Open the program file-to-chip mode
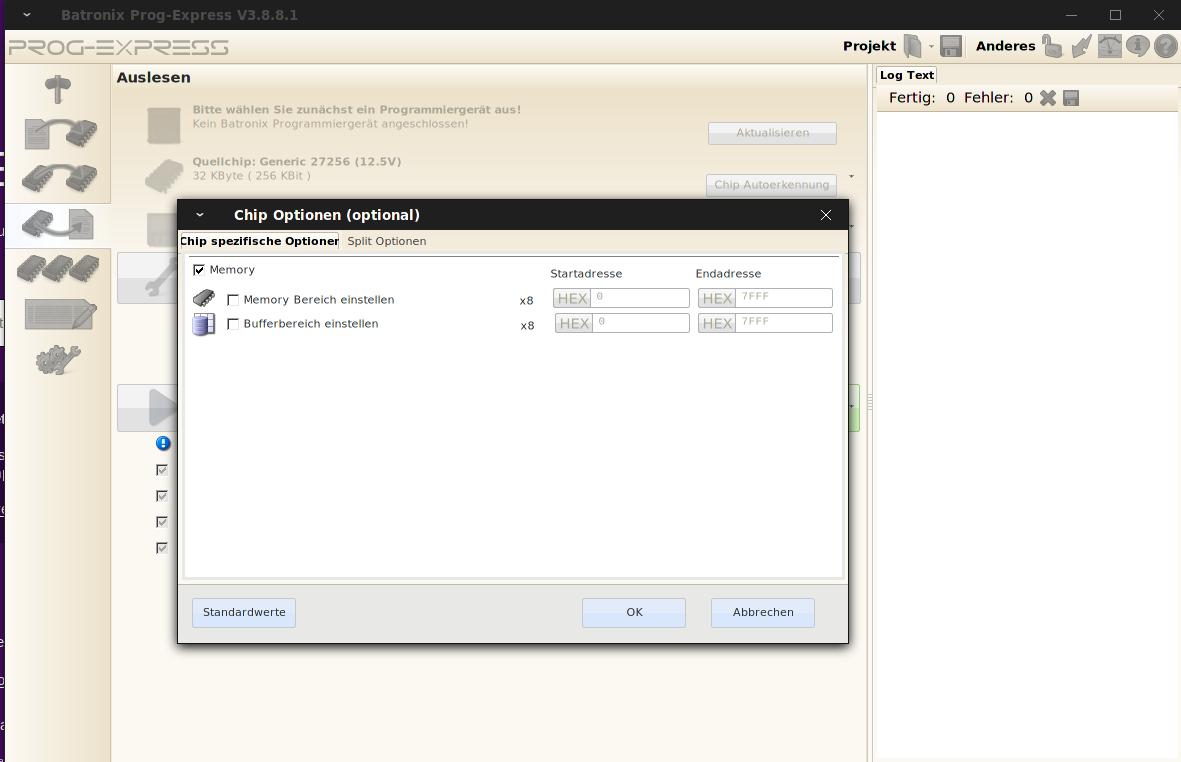This screenshot has height=762, width=1181. [x=60, y=134]
